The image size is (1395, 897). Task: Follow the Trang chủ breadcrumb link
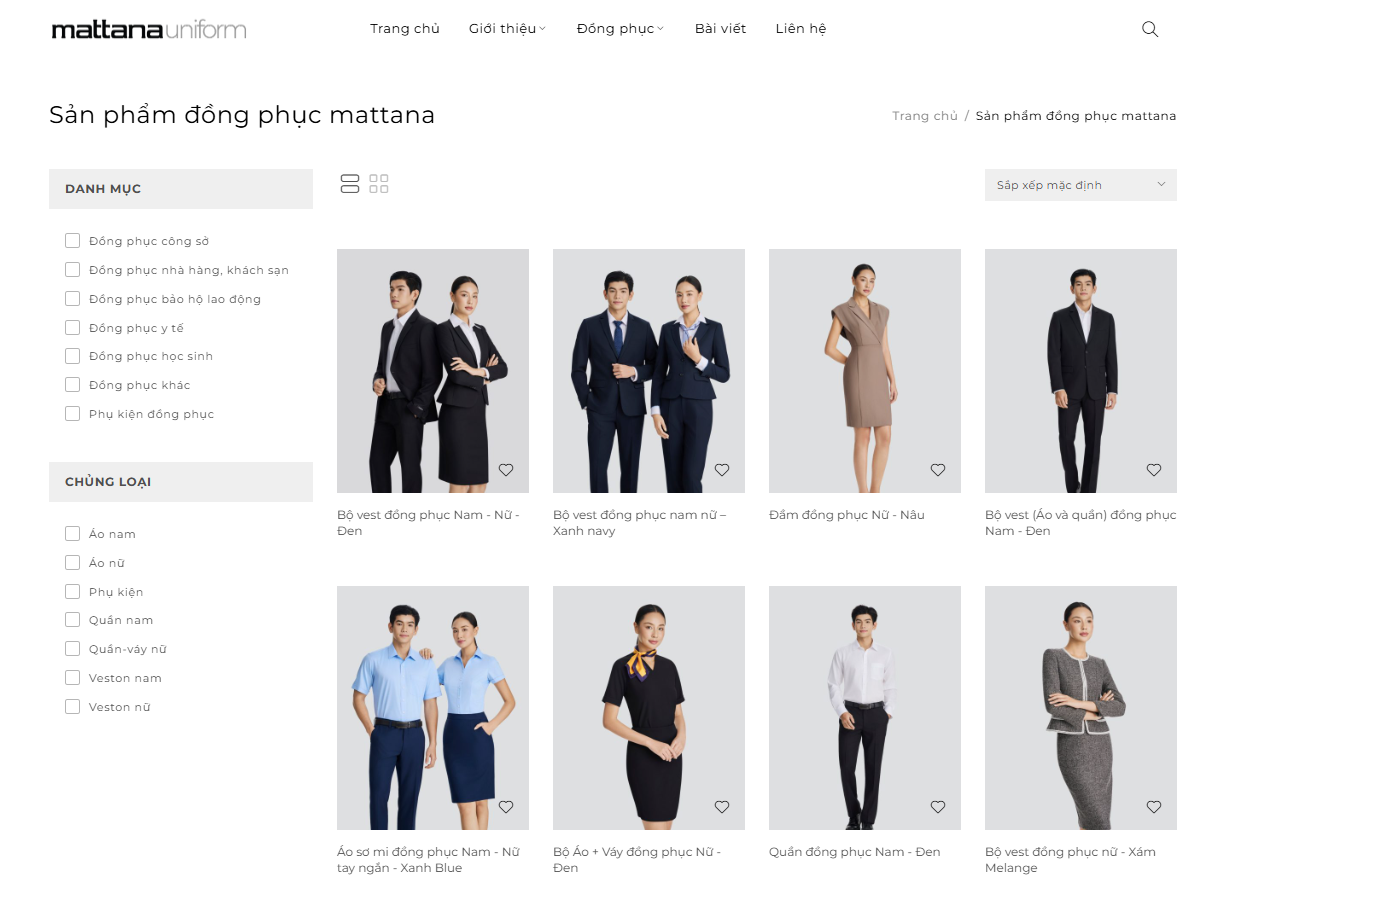tap(925, 116)
